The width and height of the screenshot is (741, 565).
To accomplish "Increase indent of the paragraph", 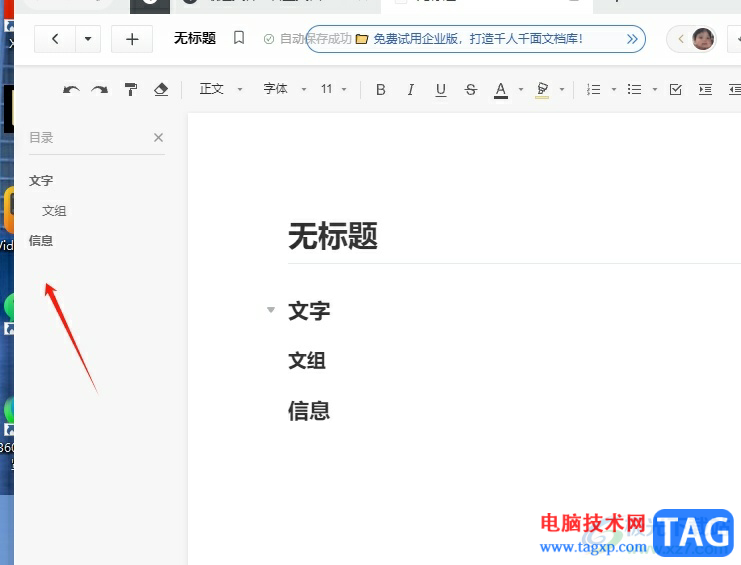I will click(705, 89).
